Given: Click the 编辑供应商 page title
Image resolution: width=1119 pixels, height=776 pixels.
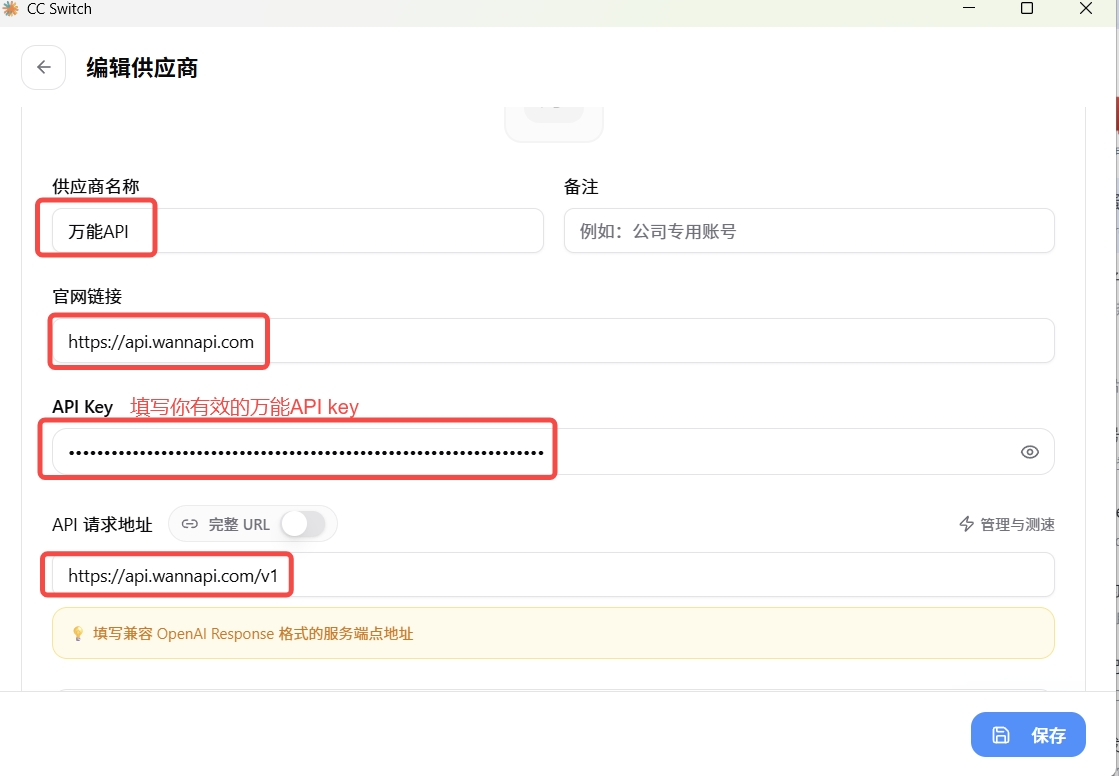Looking at the screenshot, I should click(x=142, y=68).
